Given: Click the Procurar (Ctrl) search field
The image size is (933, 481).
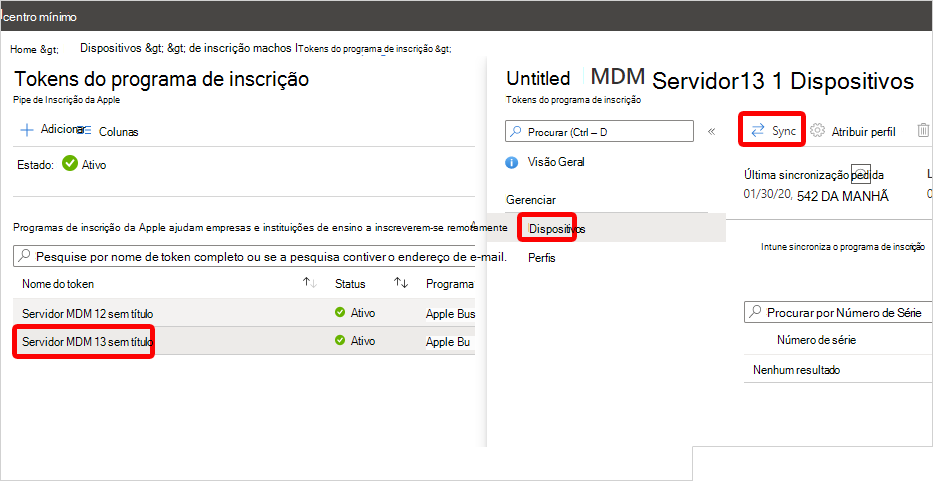Looking at the screenshot, I should coord(599,132).
